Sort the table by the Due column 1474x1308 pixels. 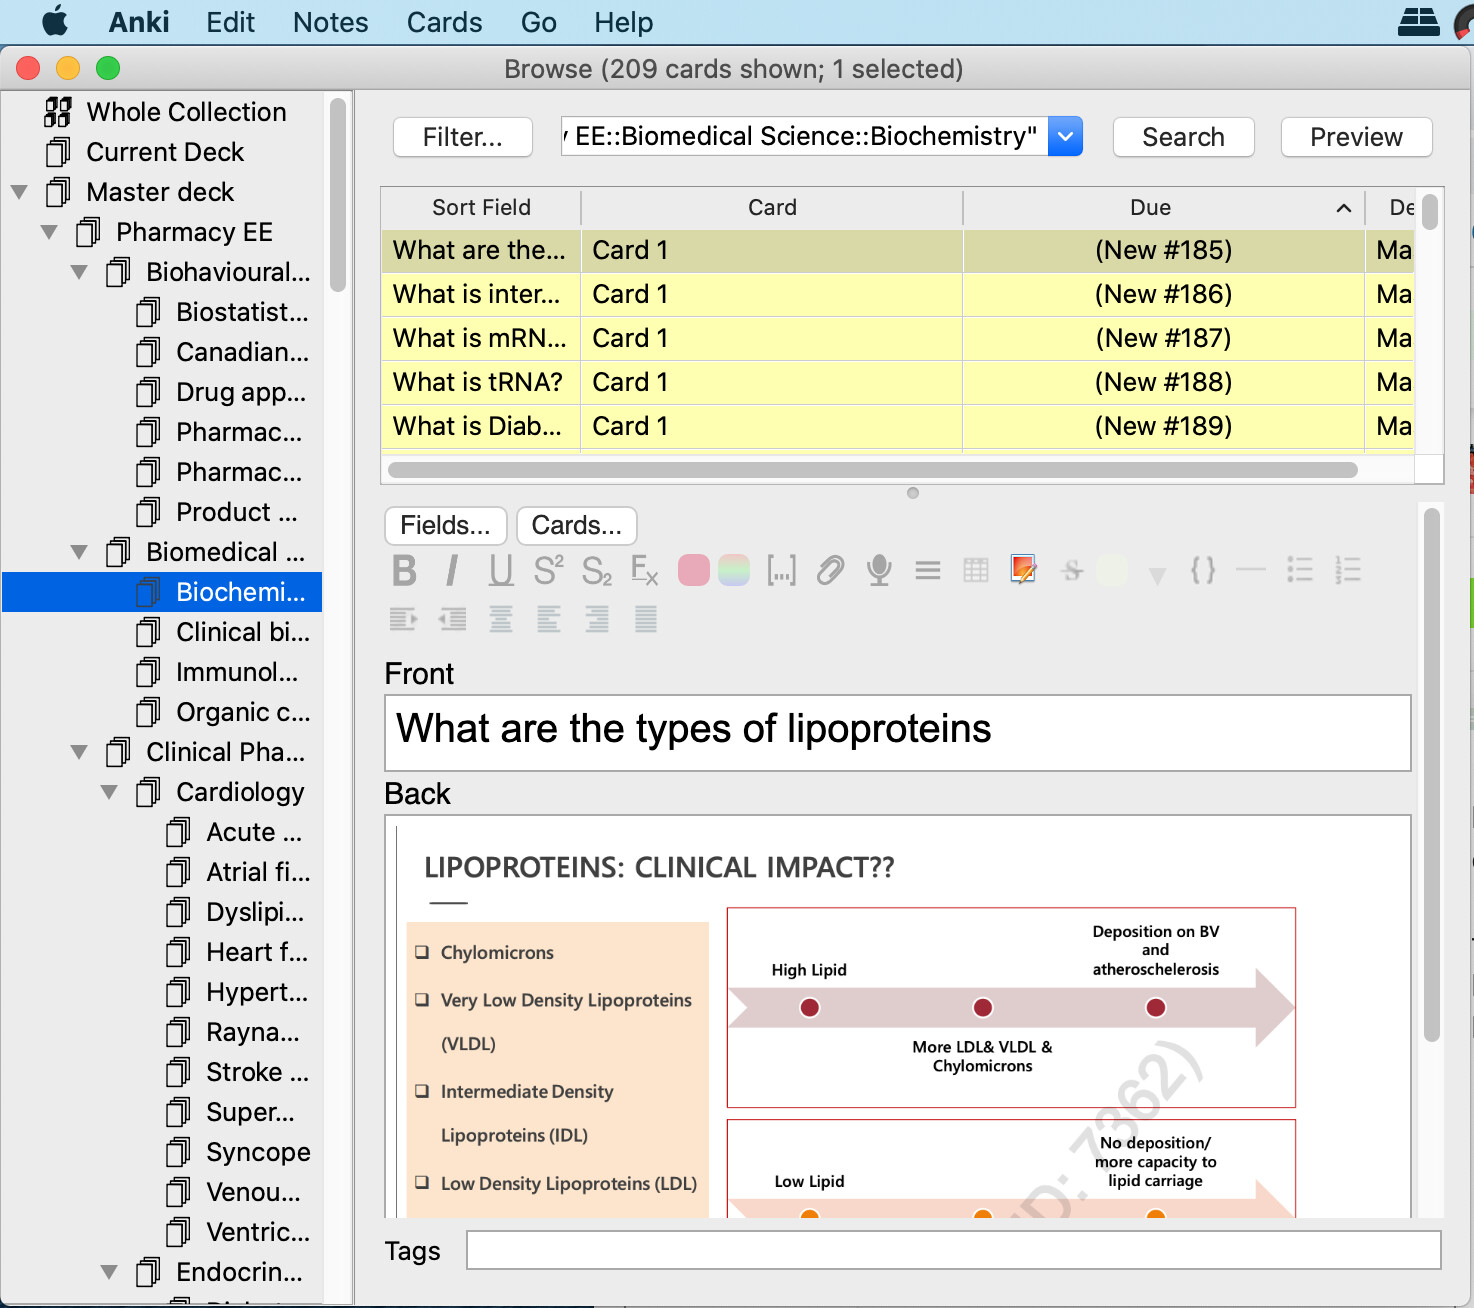(1163, 207)
